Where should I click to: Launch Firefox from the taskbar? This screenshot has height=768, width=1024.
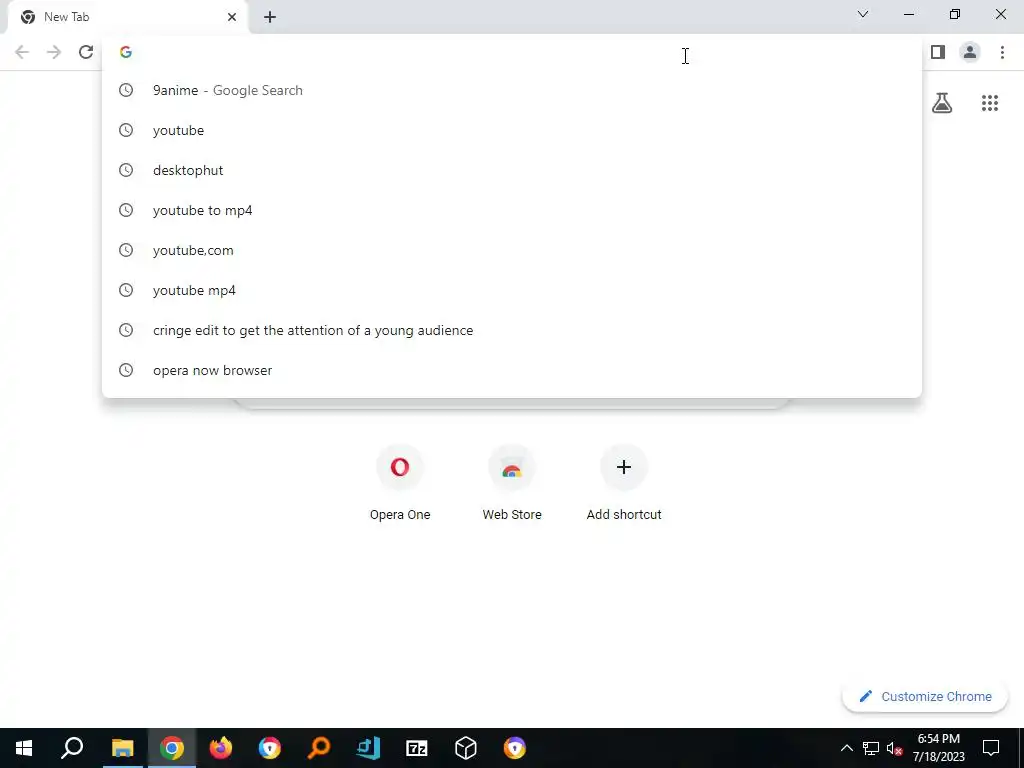tap(221, 748)
